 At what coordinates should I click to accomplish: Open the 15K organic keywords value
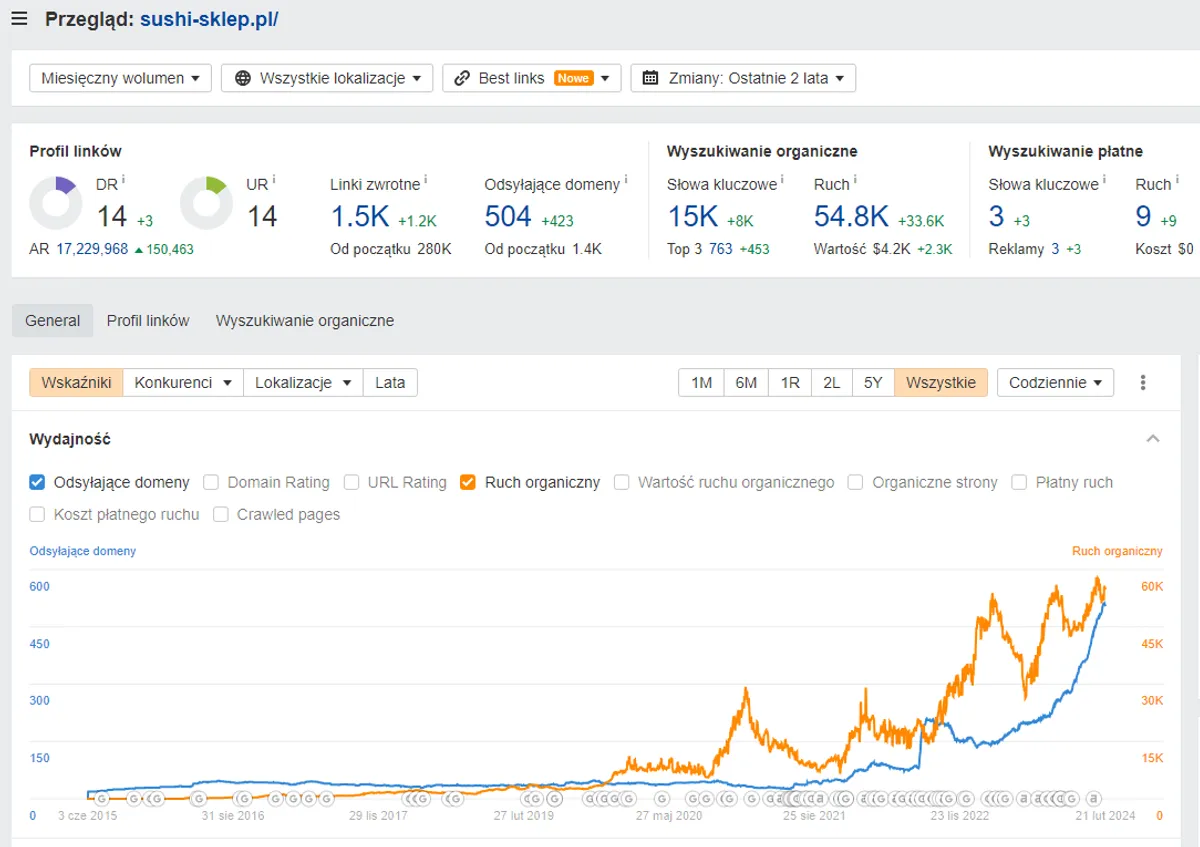click(693, 216)
